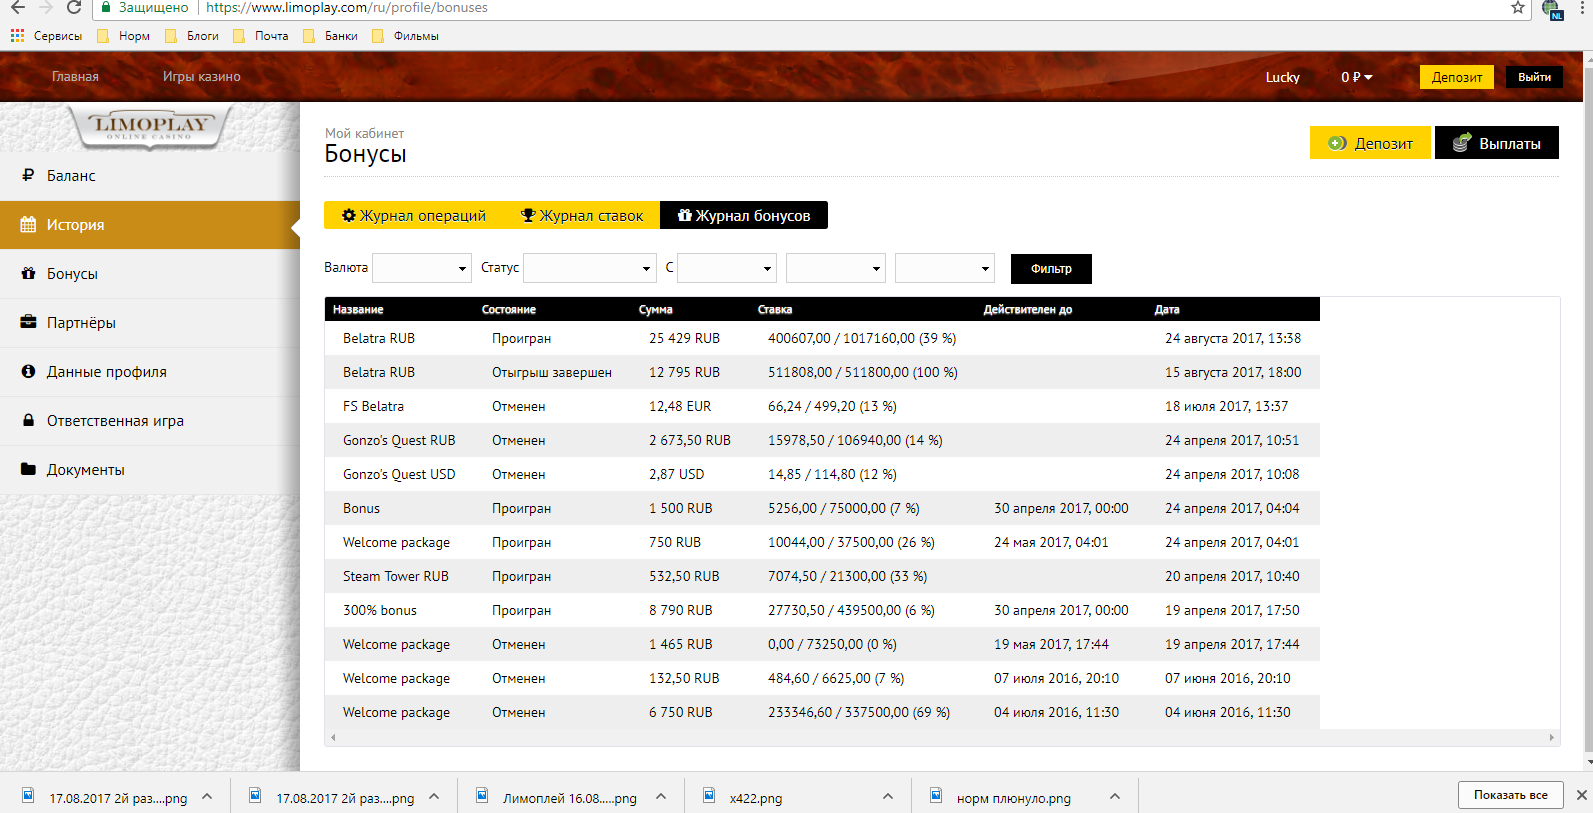Click the 24 августа 2017, 13:38 date cell
Screen dimensions: 1593x813
1233,338
